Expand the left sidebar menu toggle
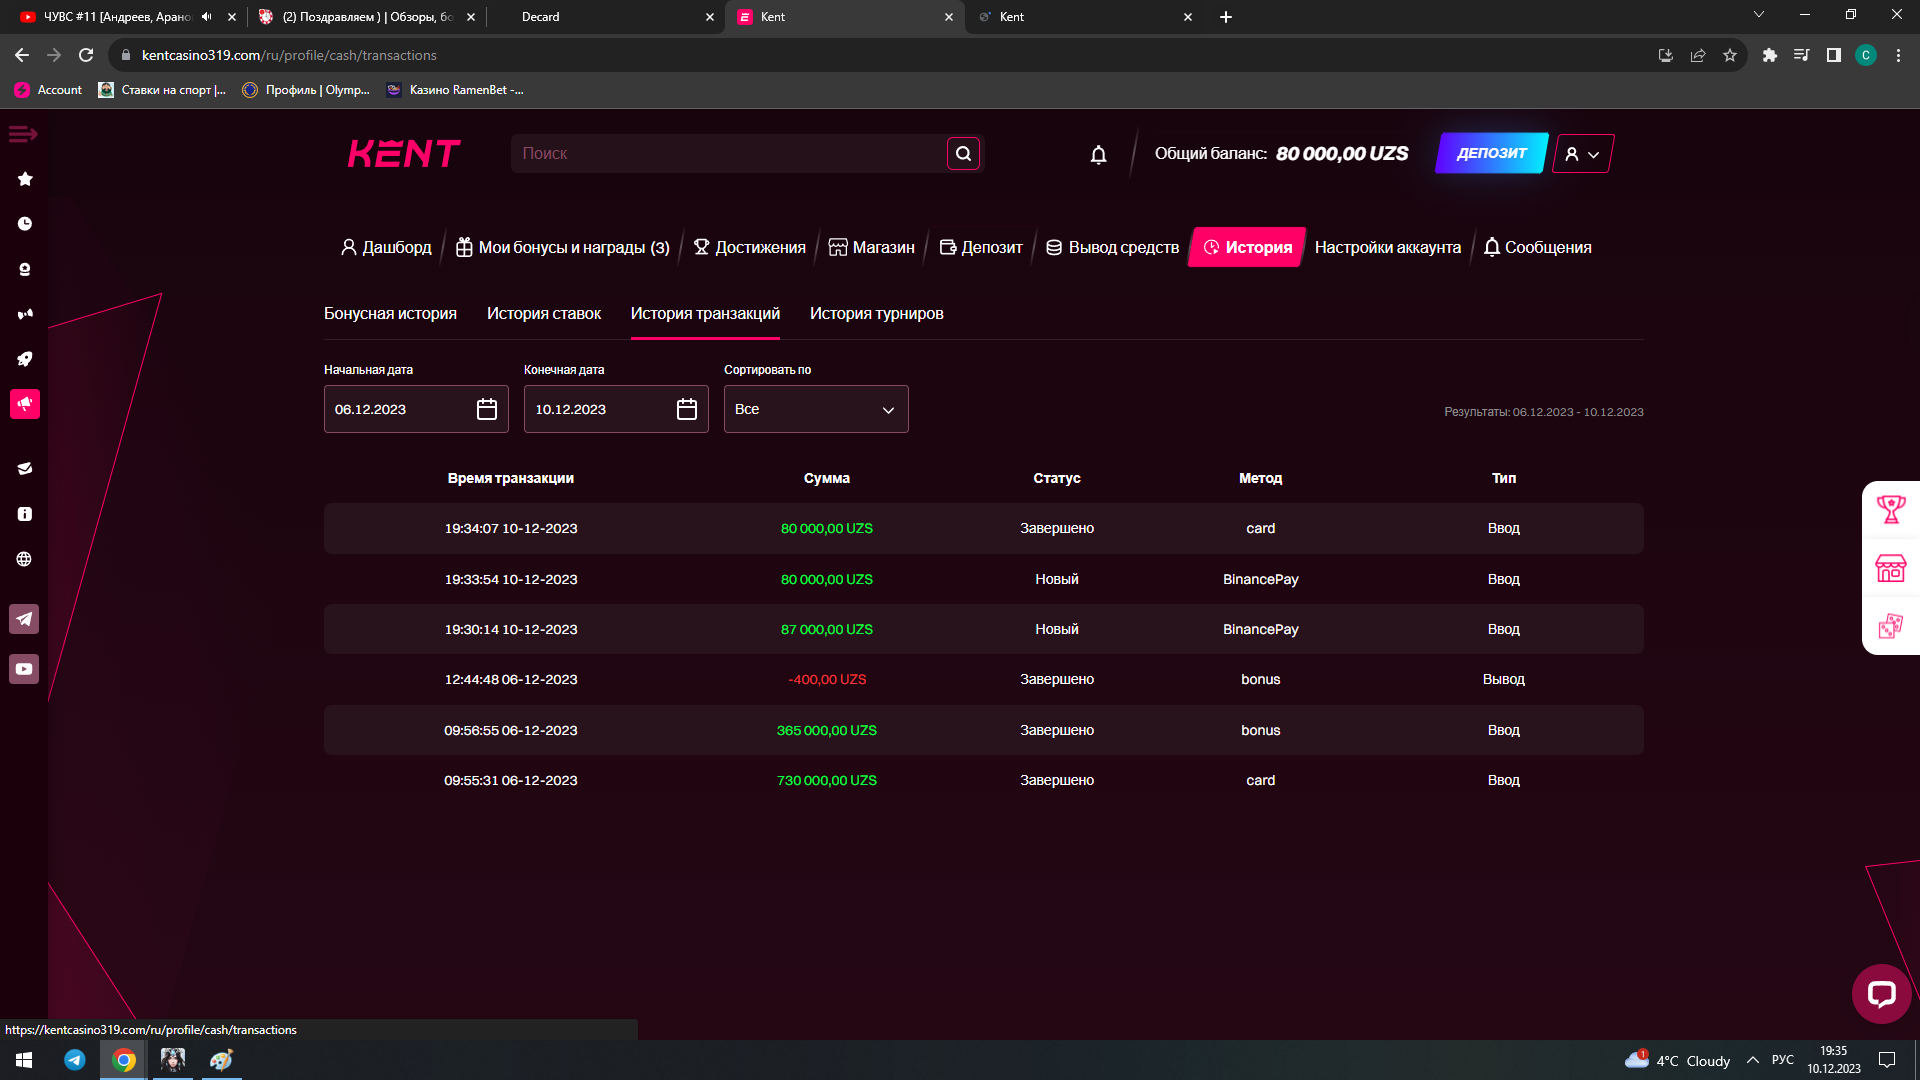 click(23, 134)
